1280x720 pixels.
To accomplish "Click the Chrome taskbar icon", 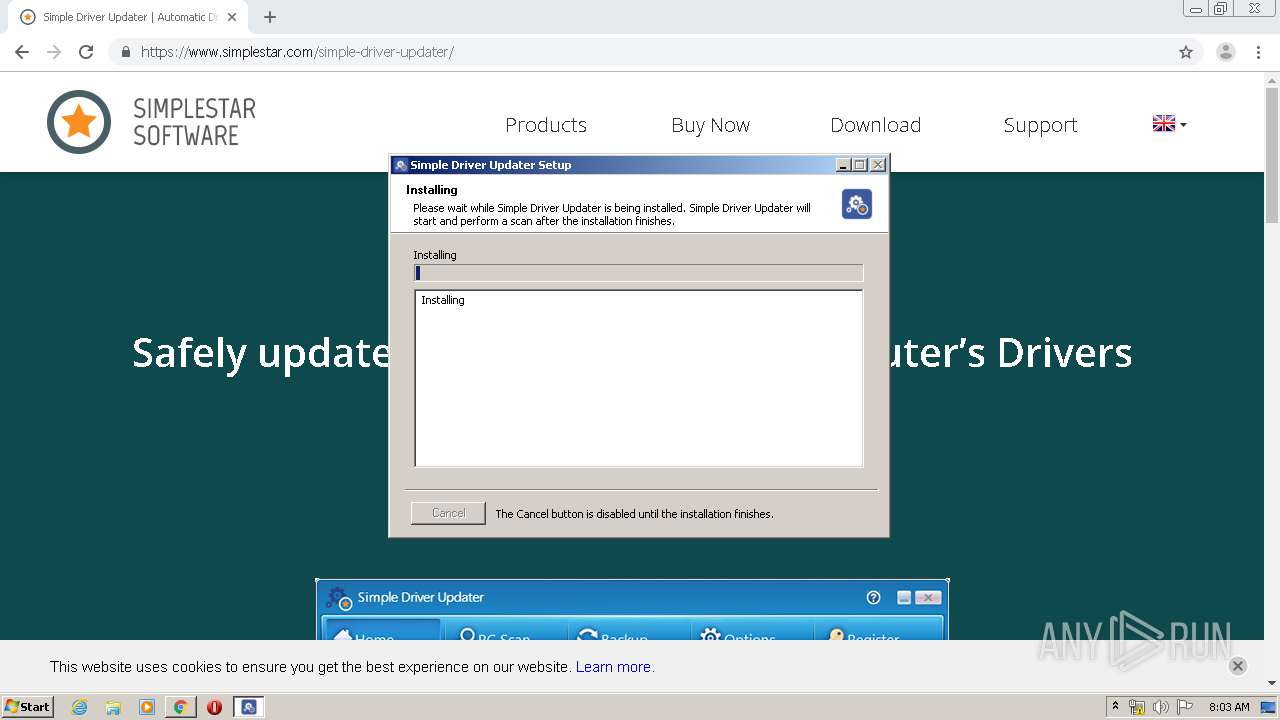I will [180, 707].
